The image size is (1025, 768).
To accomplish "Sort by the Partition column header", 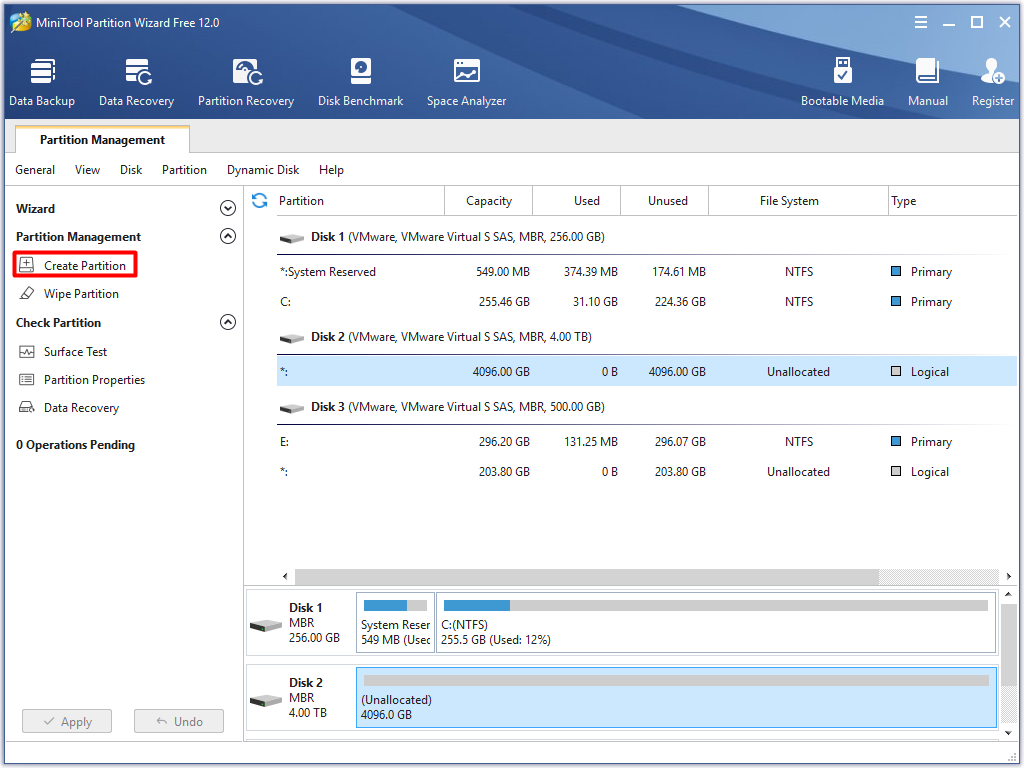I will (360, 201).
